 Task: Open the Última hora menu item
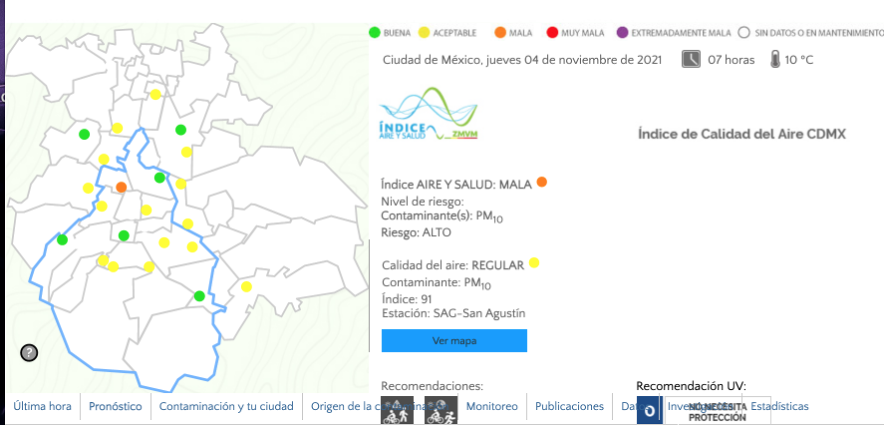[x=43, y=406]
